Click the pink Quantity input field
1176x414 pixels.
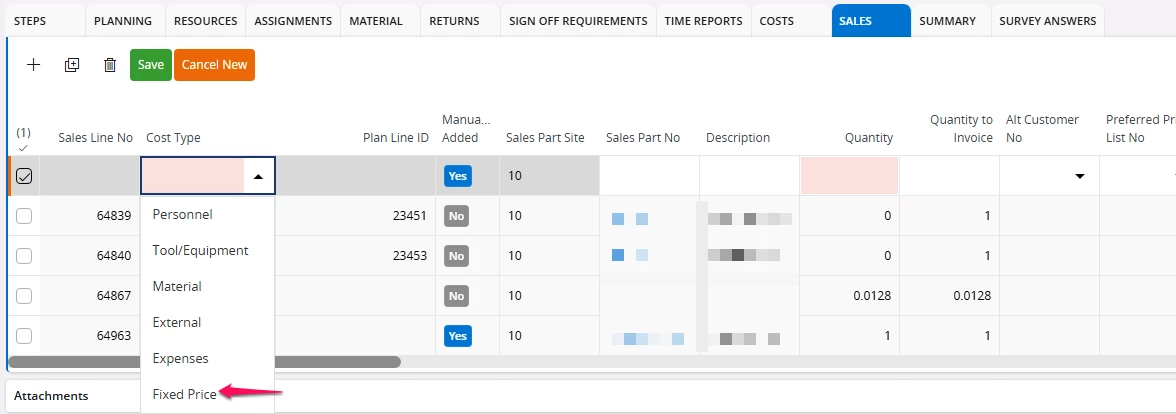pos(849,176)
